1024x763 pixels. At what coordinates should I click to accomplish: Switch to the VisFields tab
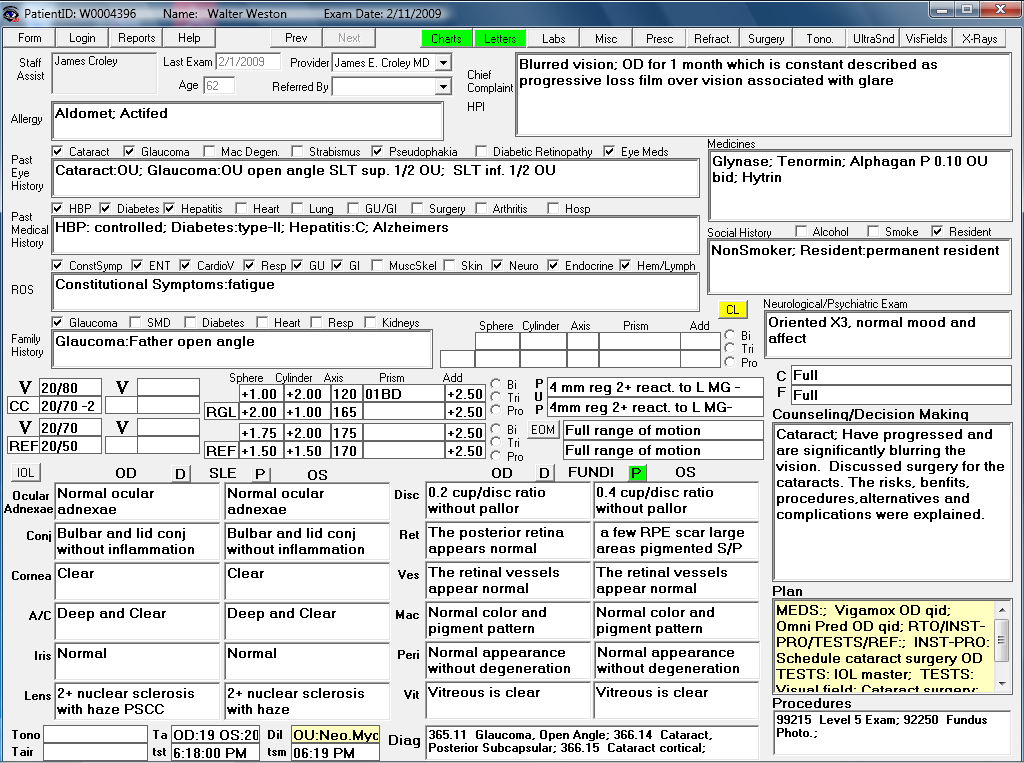926,39
